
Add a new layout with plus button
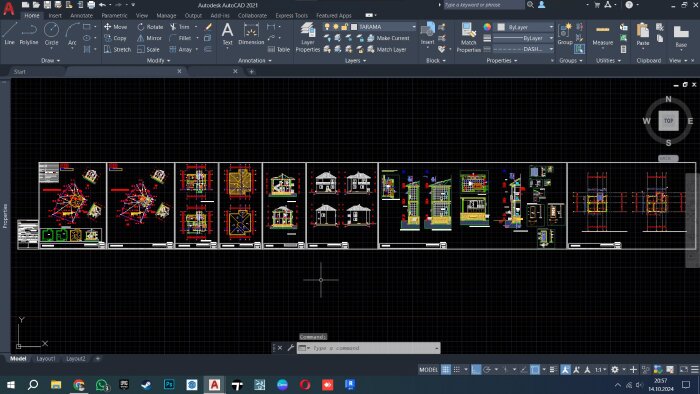(97, 359)
